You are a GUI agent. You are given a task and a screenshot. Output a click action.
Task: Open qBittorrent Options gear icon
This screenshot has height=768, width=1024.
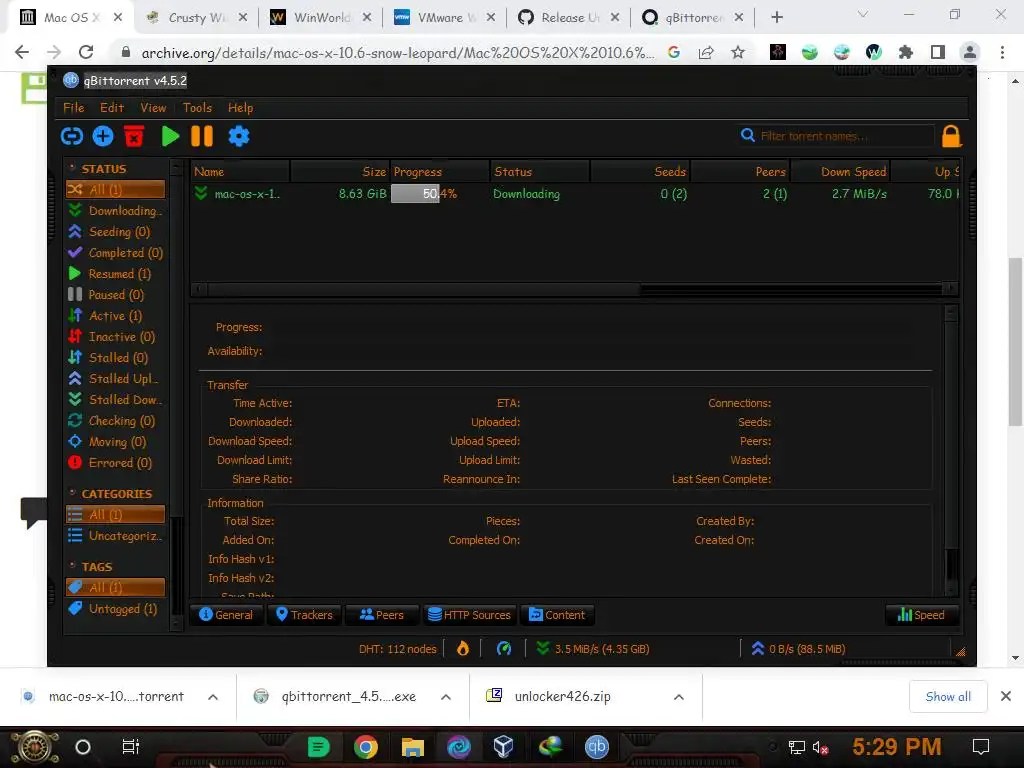click(x=239, y=136)
